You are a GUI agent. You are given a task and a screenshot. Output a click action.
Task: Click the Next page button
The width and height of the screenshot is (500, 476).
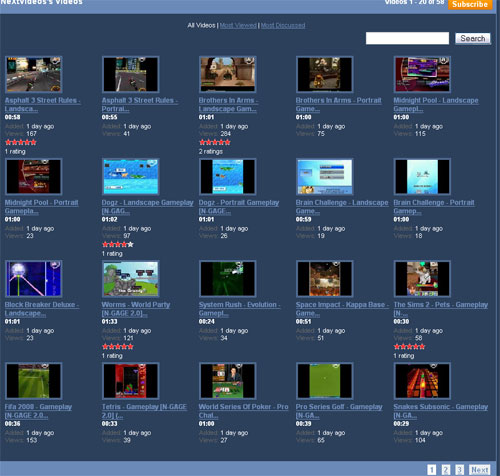(x=479, y=470)
